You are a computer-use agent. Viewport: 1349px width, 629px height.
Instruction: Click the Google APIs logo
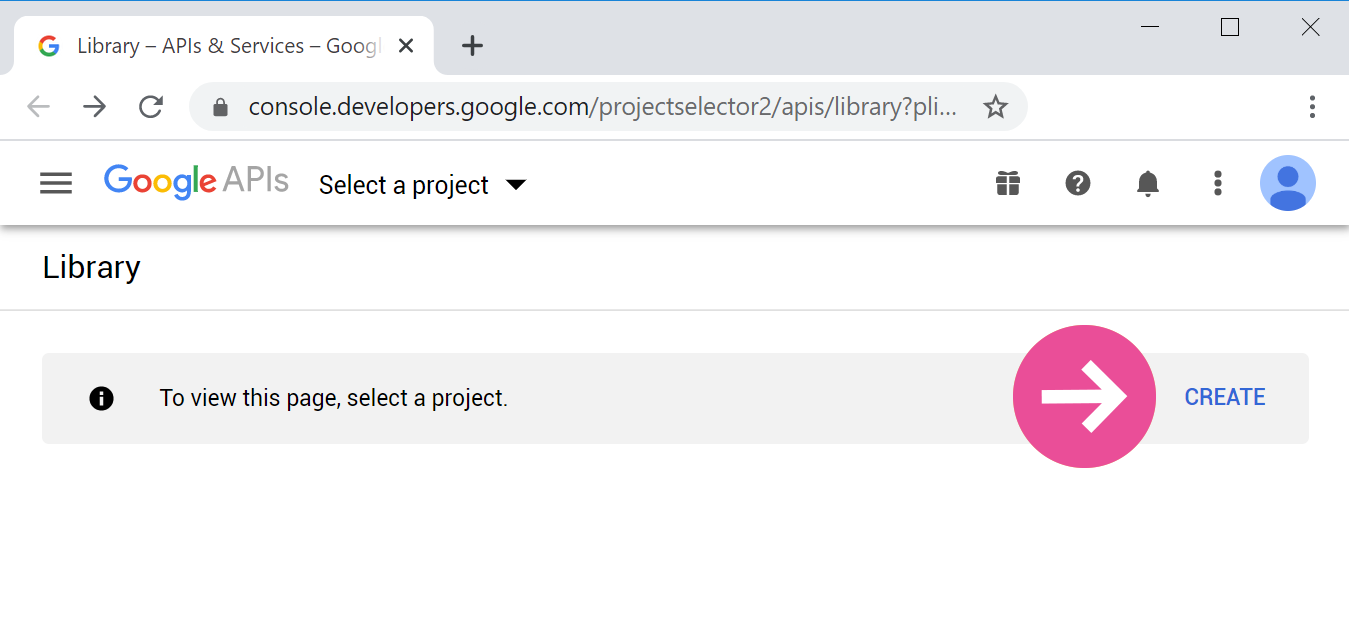click(196, 182)
